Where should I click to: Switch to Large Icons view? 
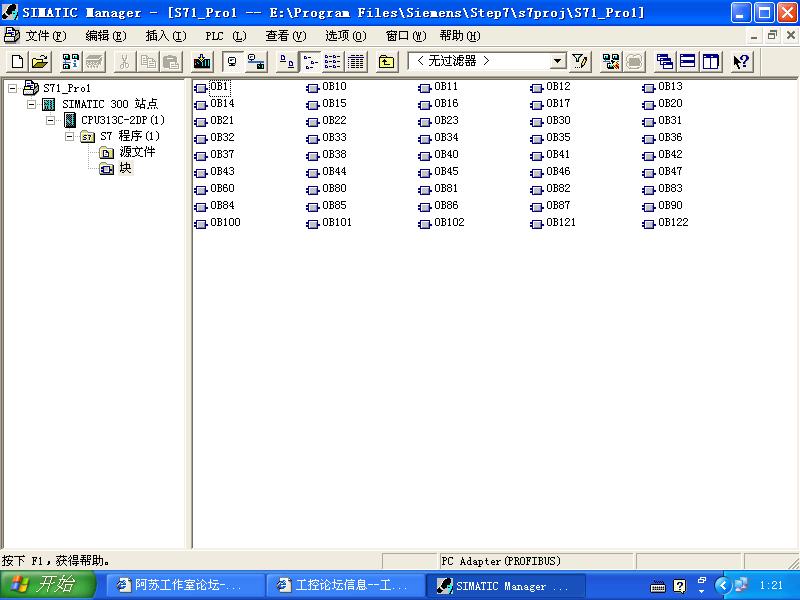(287, 62)
